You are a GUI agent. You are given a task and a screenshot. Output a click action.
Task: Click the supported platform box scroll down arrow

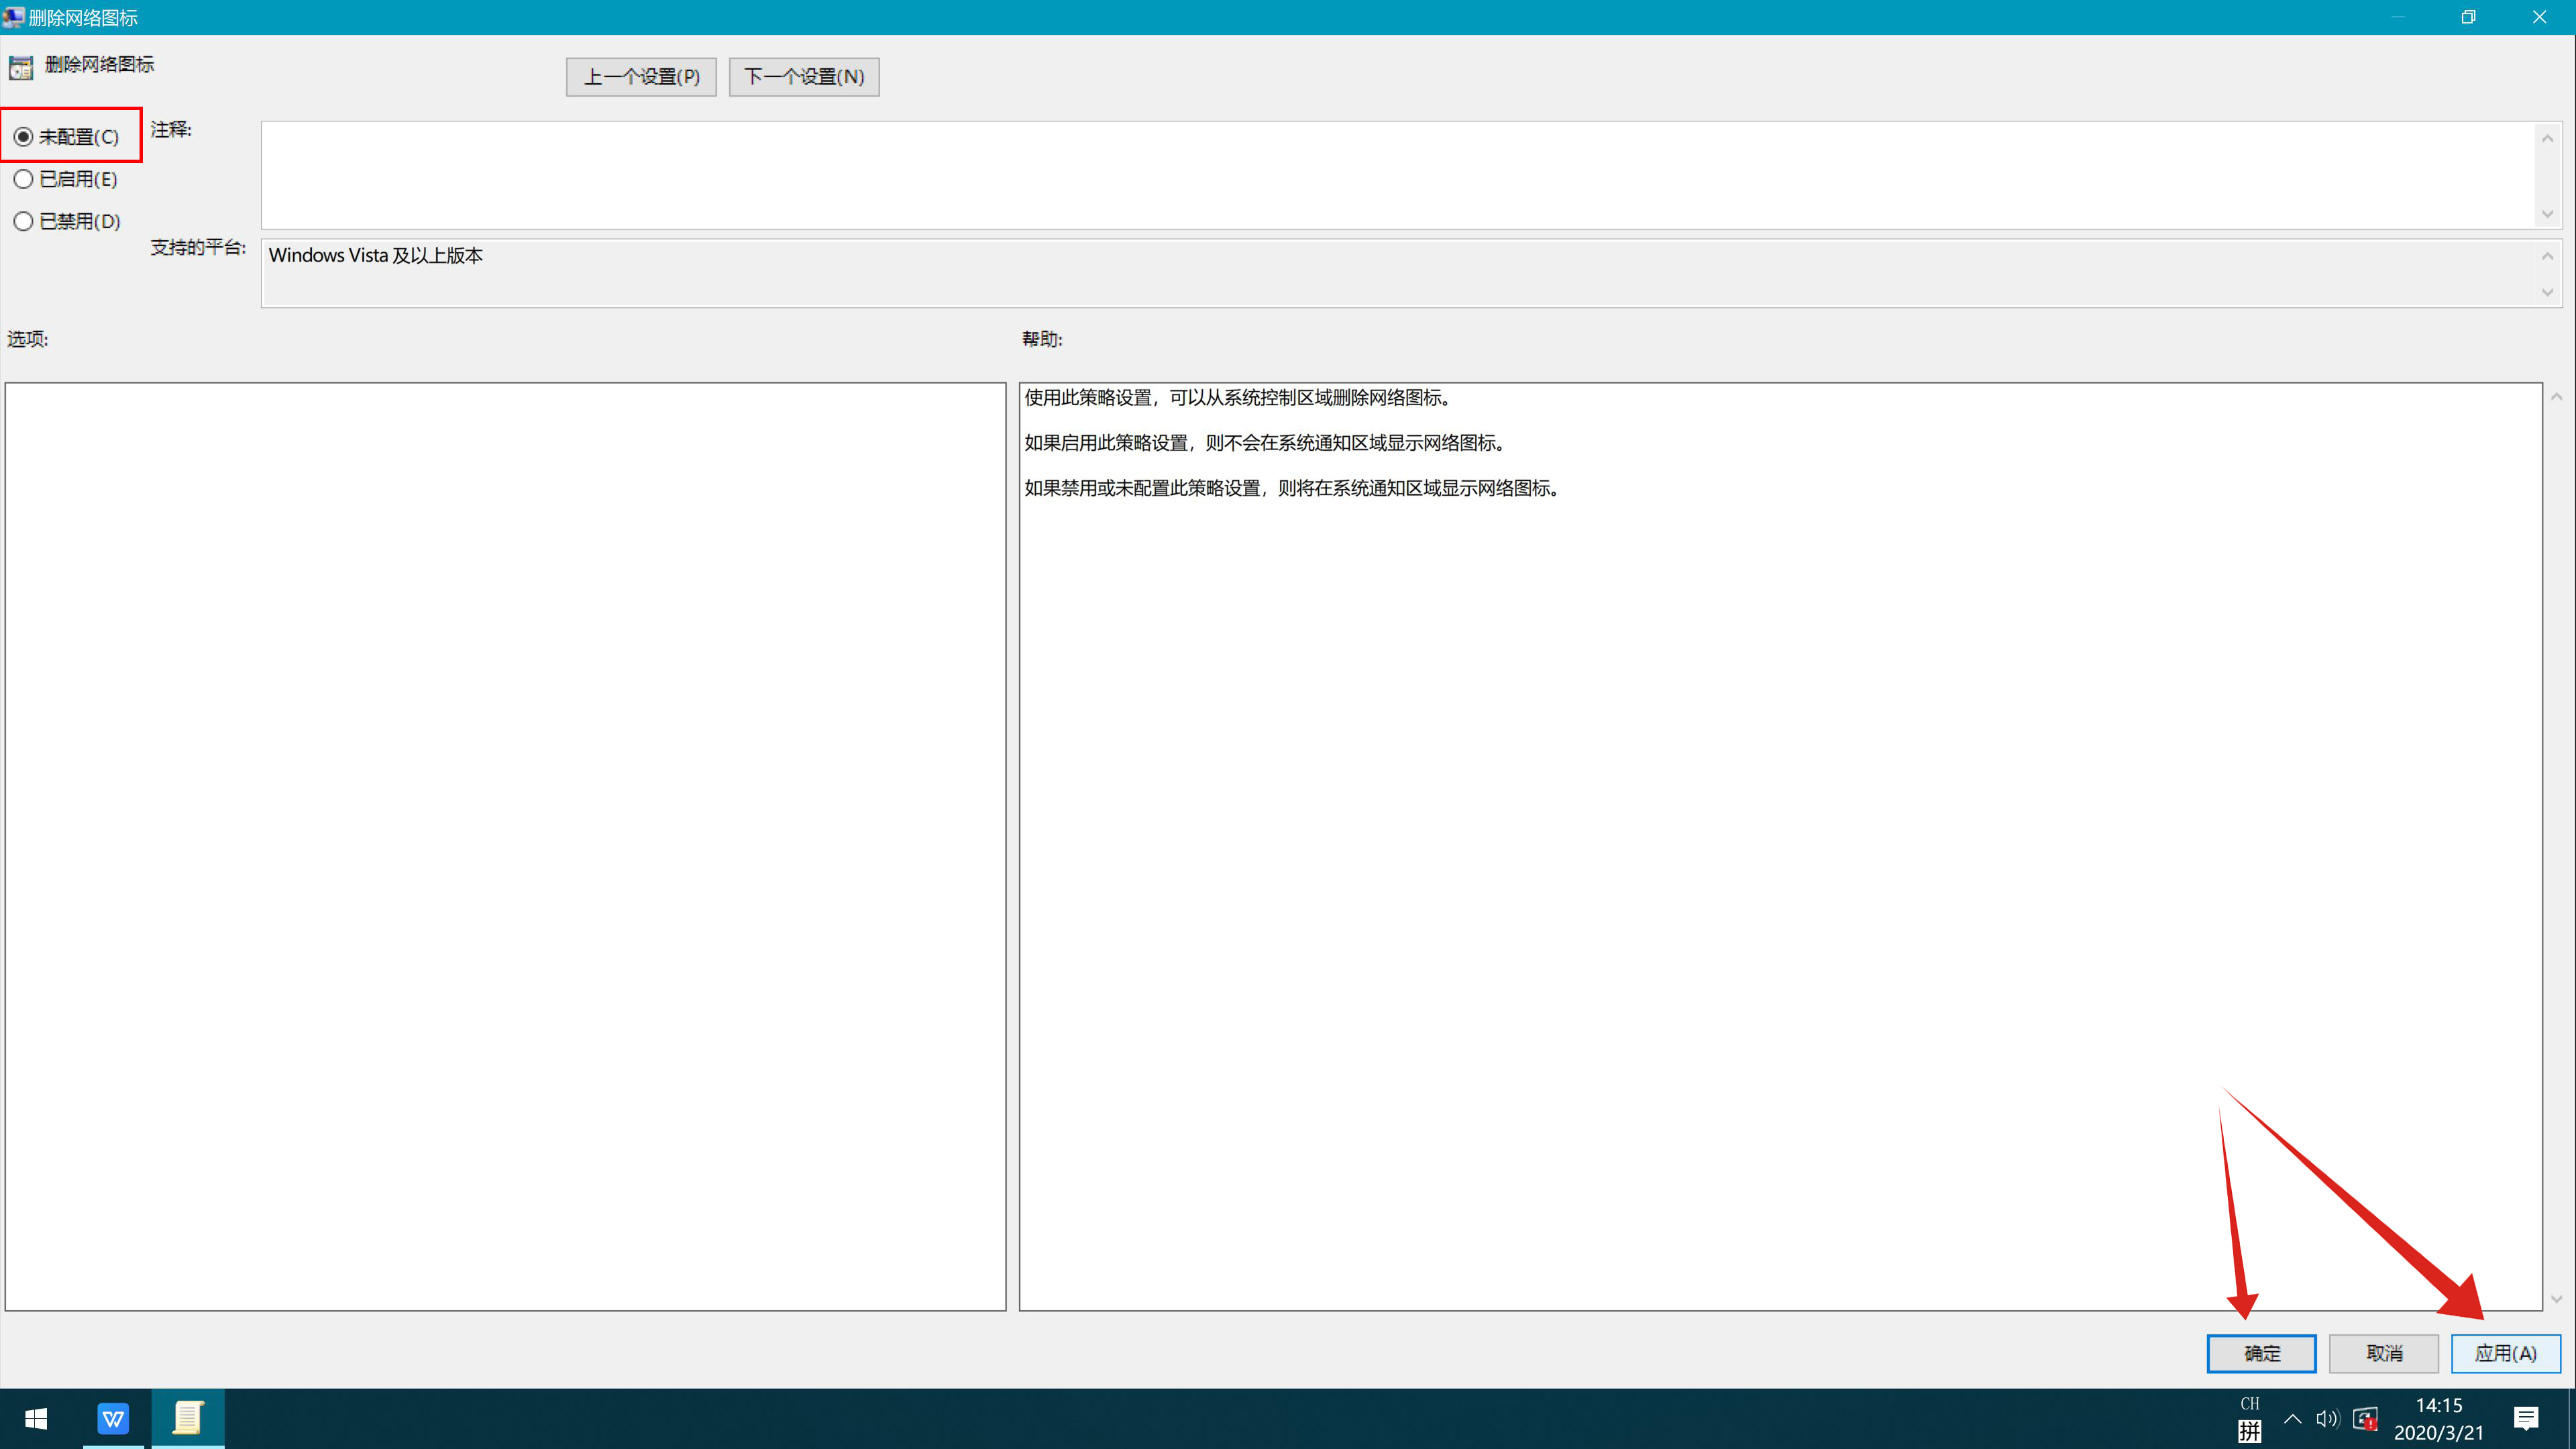point(2548,292)
